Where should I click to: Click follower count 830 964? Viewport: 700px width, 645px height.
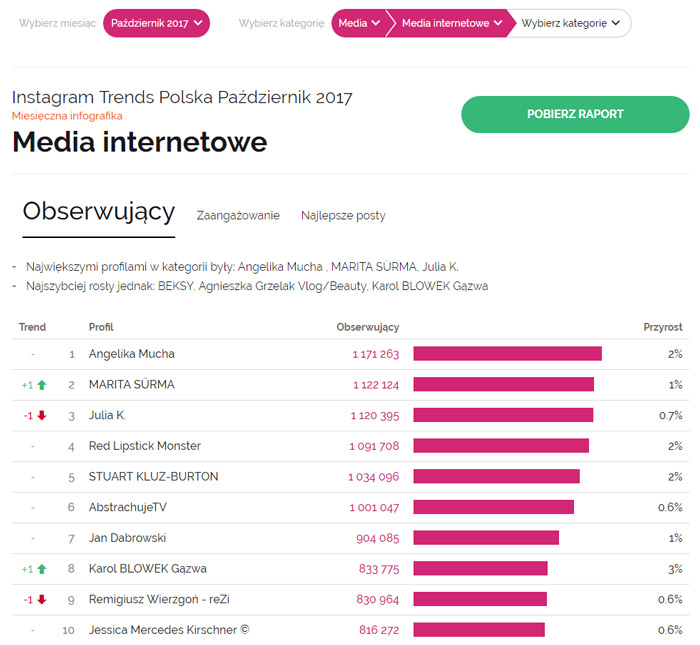[x=378, y=599]
